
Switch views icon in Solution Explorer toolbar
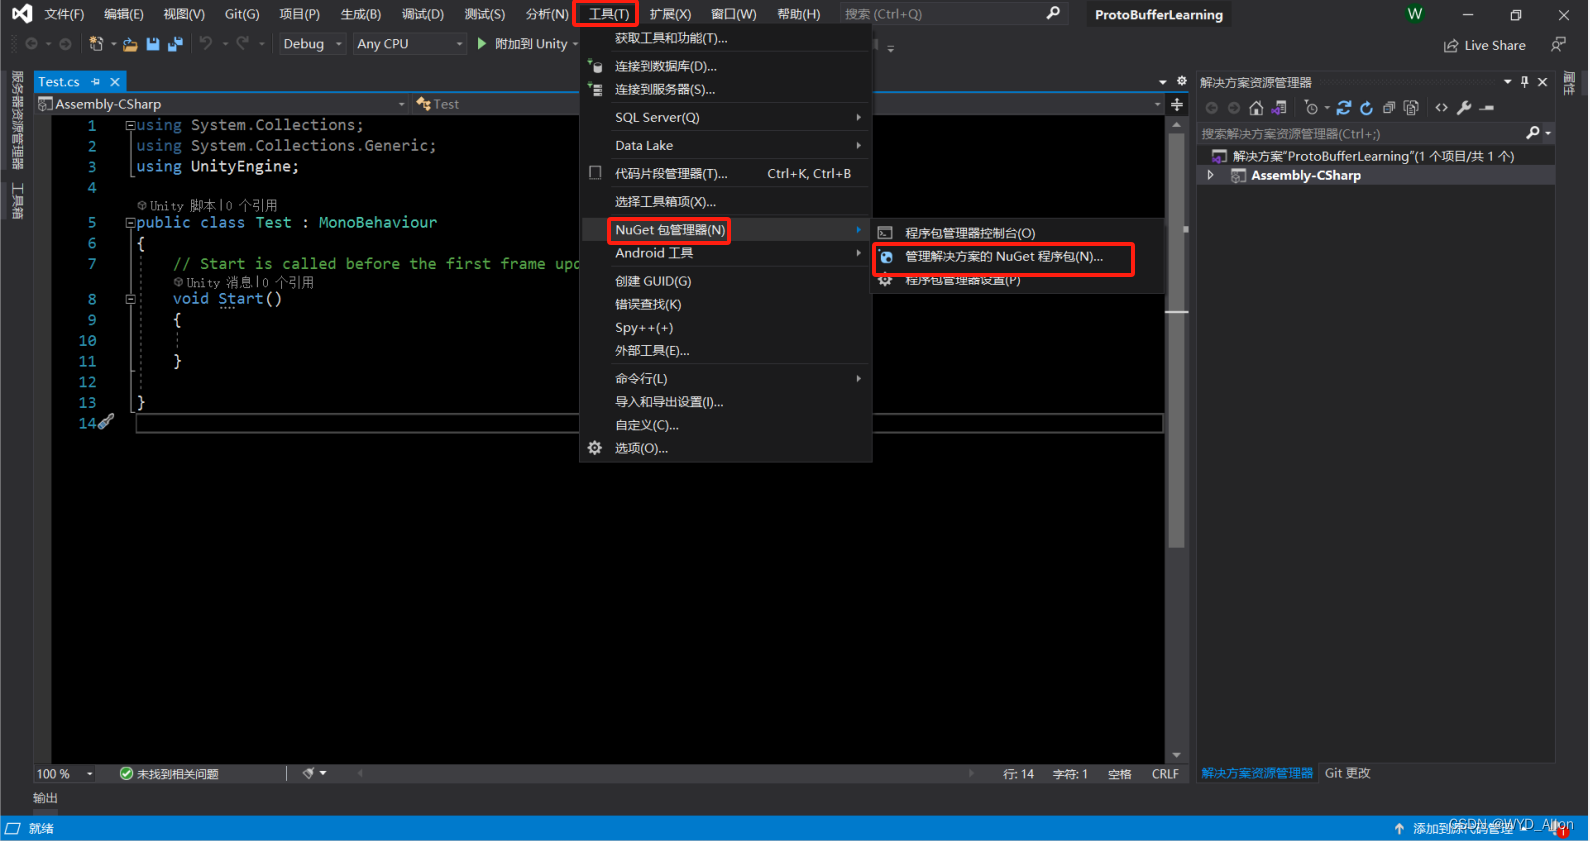[1279, 108]
